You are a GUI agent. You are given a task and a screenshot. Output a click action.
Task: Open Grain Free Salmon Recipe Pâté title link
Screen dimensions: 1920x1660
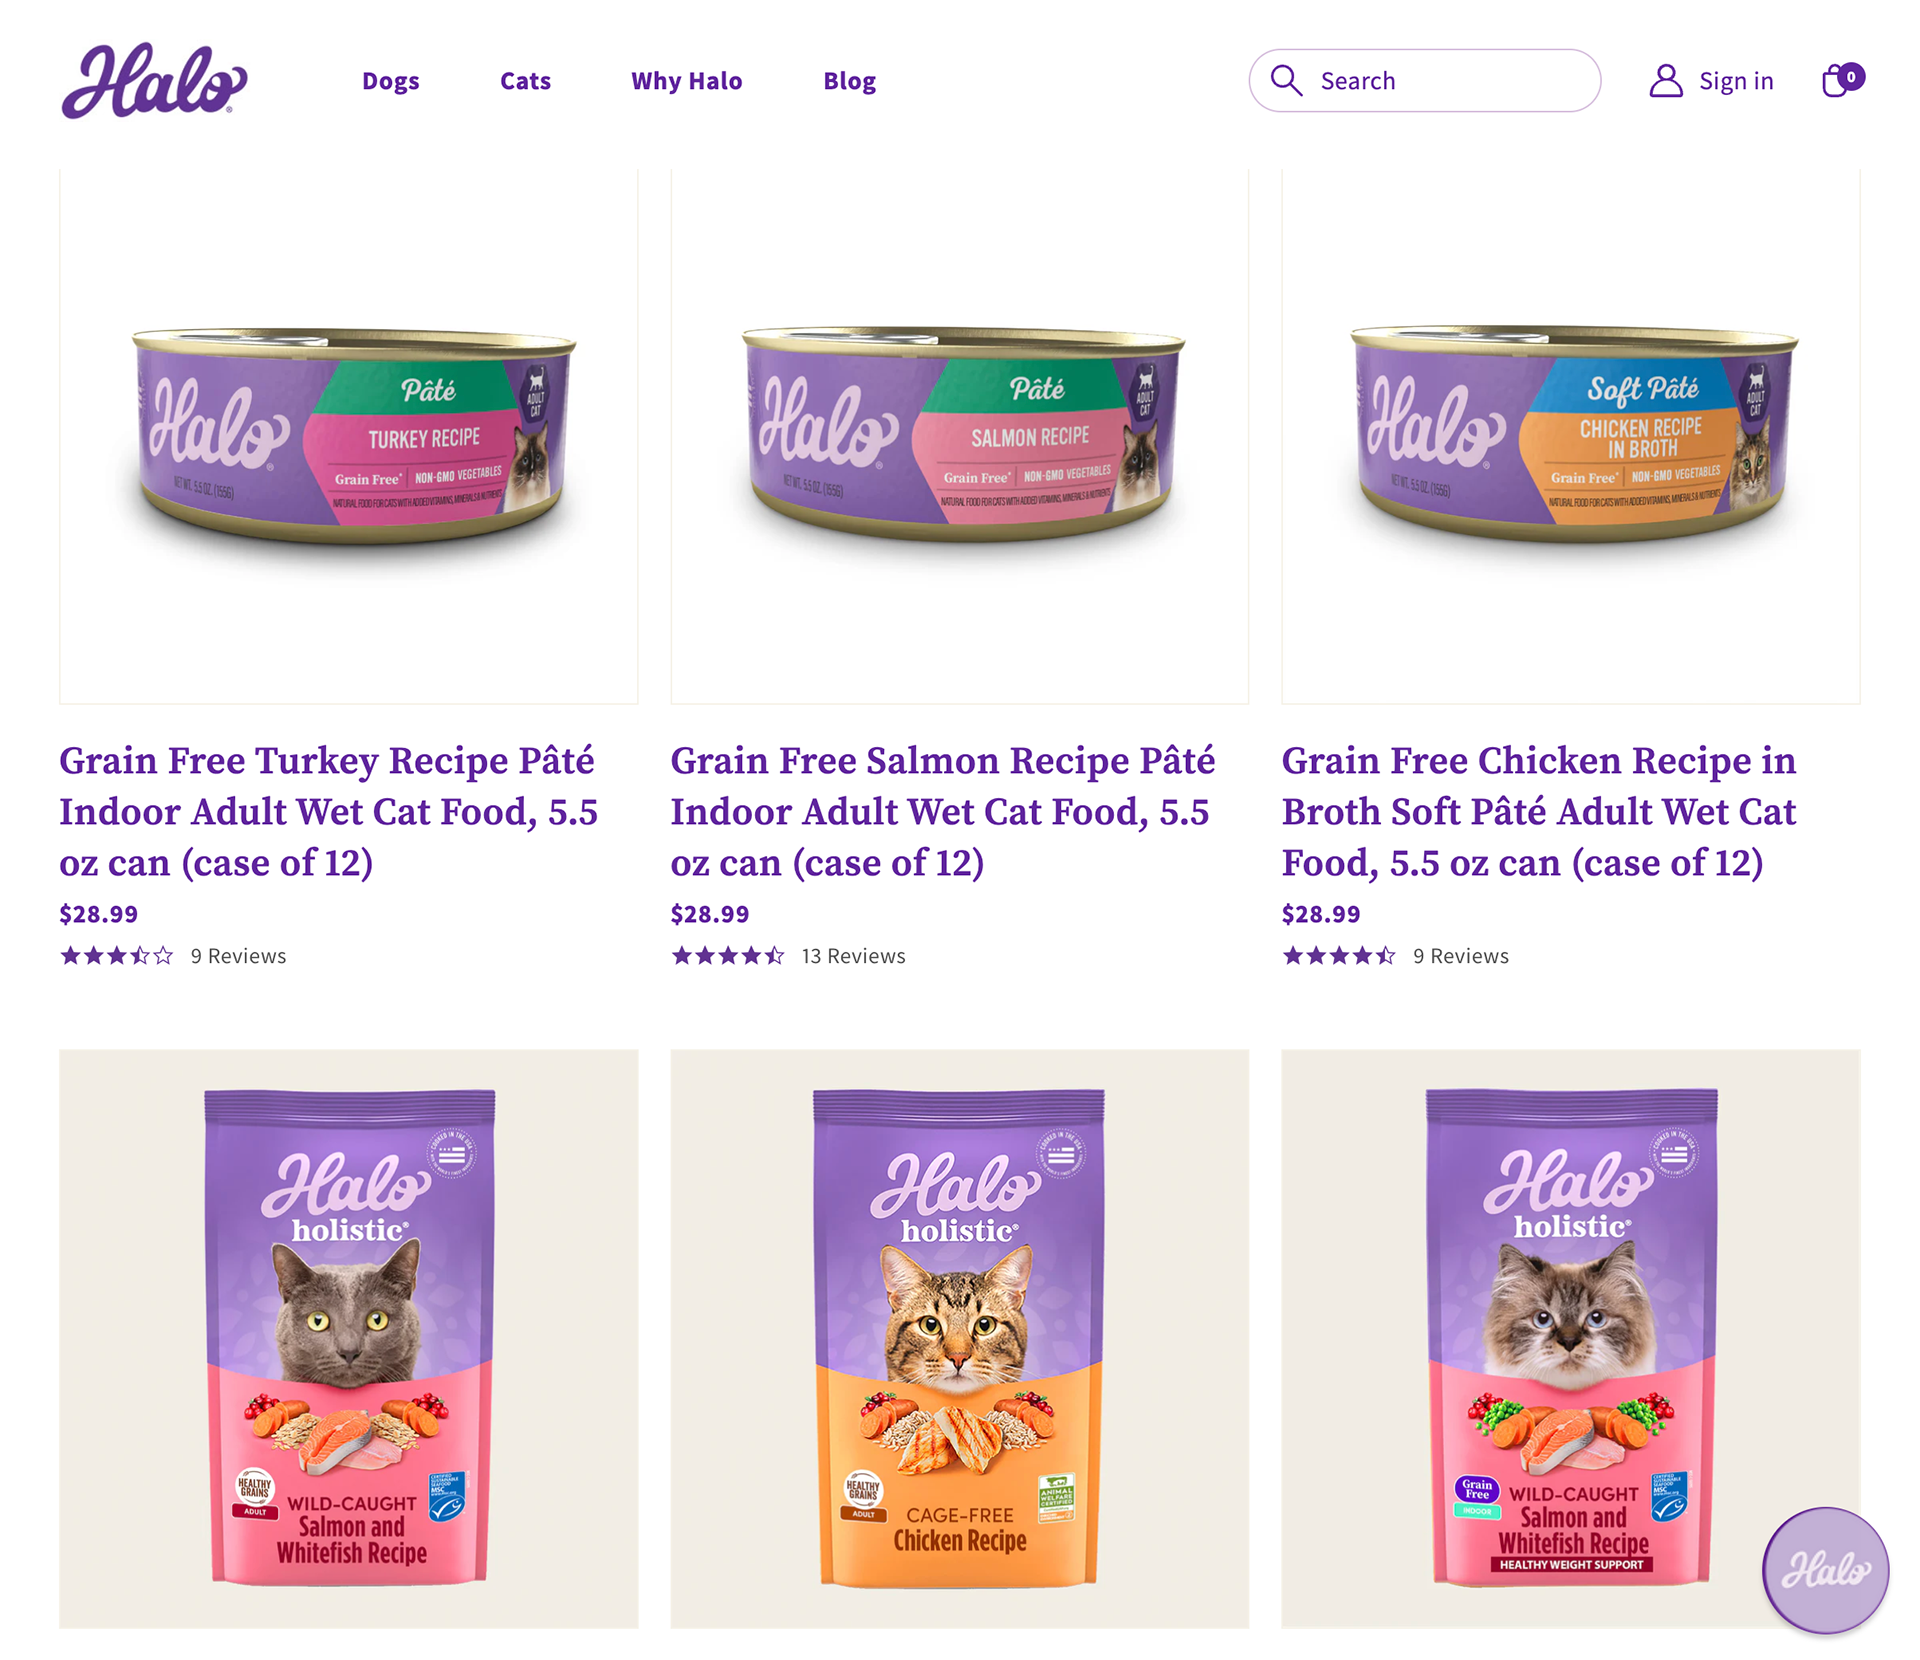[x=942, y=811]
